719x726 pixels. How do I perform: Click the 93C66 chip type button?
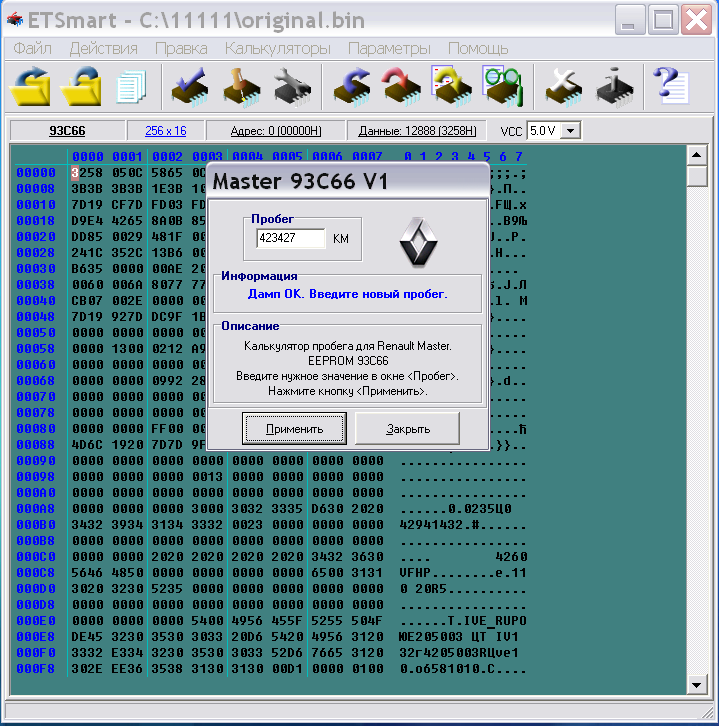[x=67, y=131]
